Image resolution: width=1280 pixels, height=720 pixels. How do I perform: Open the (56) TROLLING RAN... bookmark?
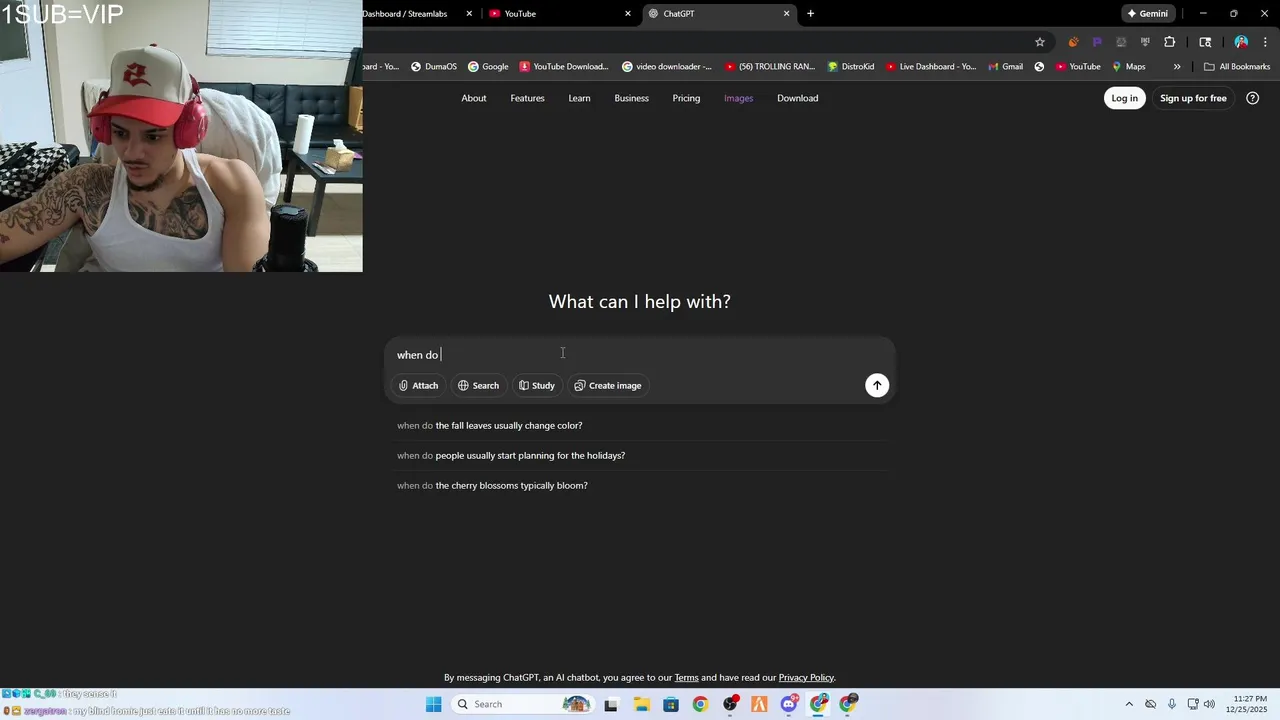[771, 67]
